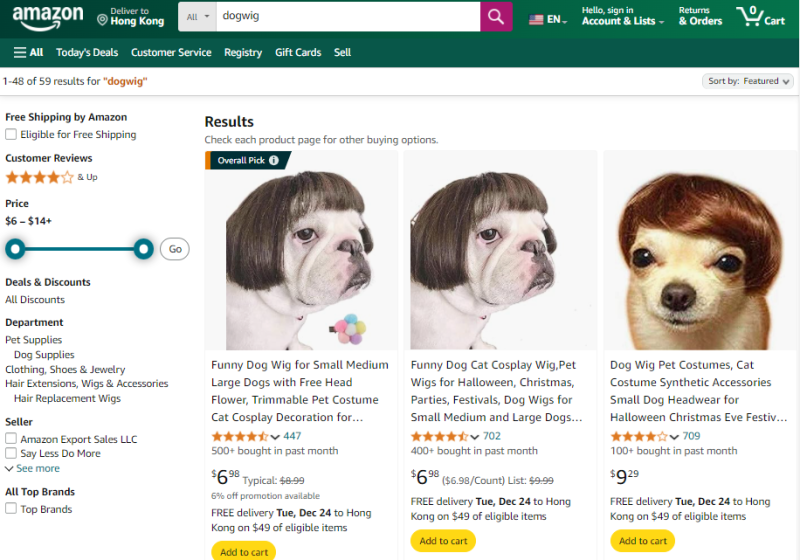Click the right price slider handle
This screenshot has width=800, height=560.
point(144,248)
